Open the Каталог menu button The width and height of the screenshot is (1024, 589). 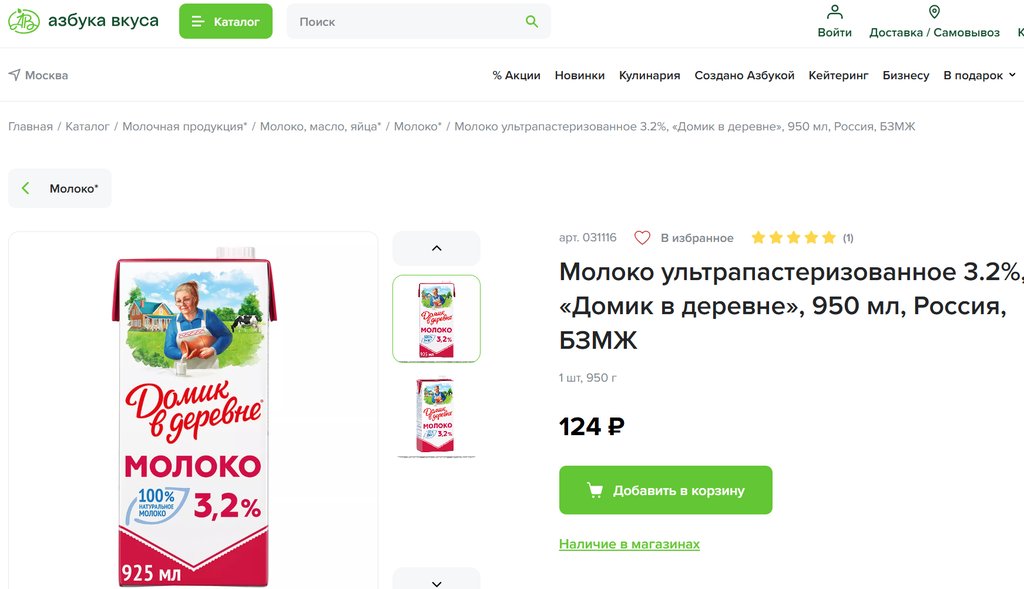click(x=225, y=21)
